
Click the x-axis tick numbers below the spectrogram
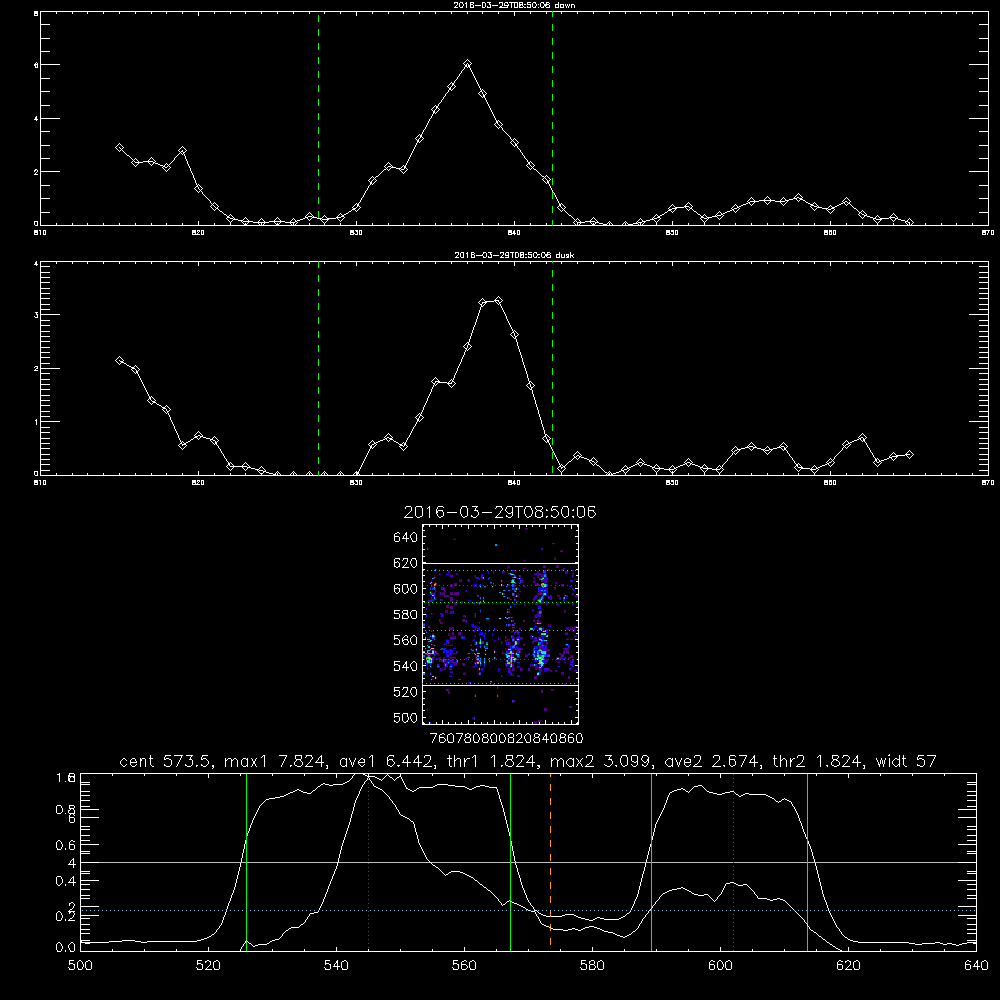[506, 739]
